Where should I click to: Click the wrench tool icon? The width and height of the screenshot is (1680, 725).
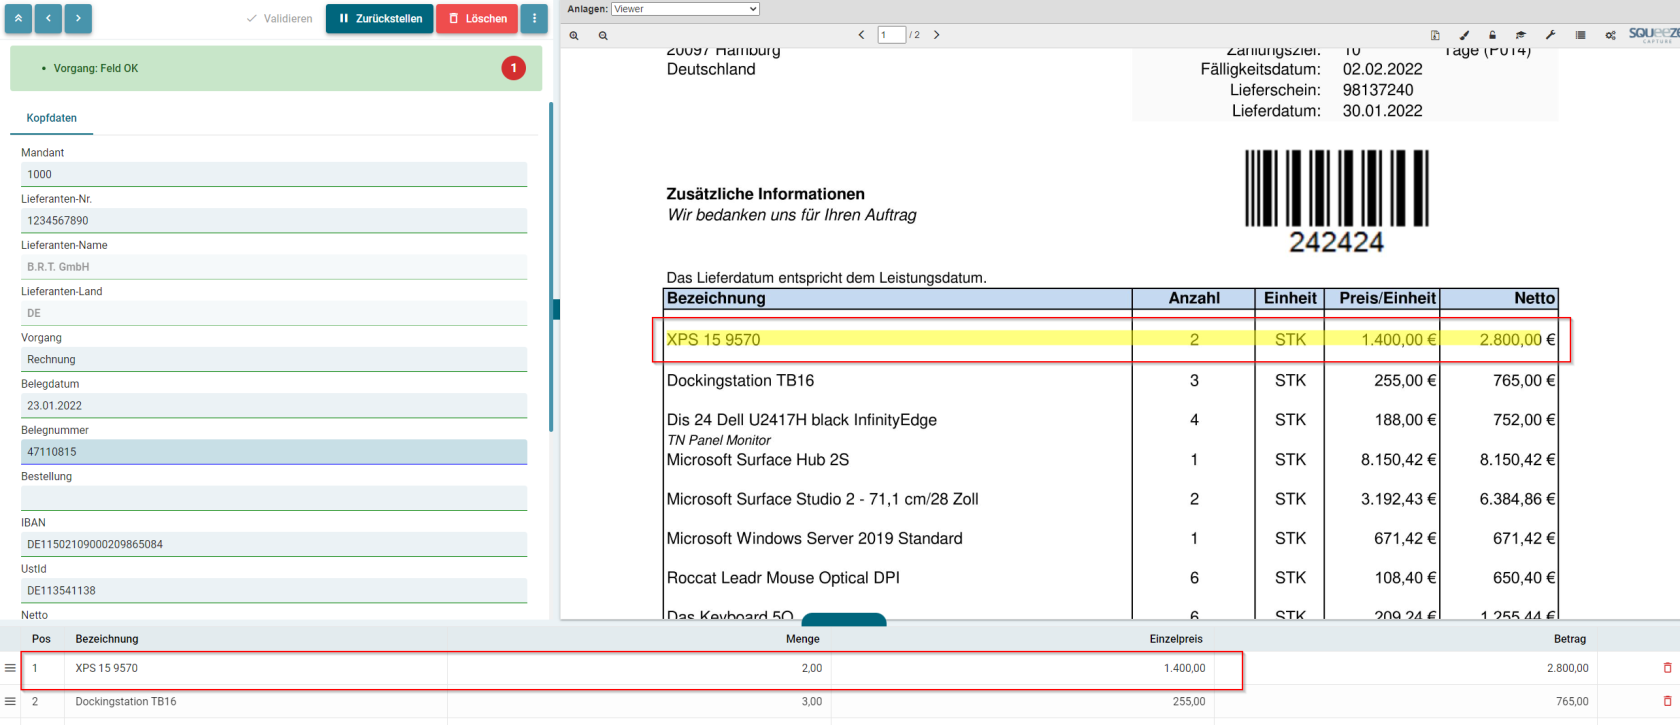coord(1550,35)
